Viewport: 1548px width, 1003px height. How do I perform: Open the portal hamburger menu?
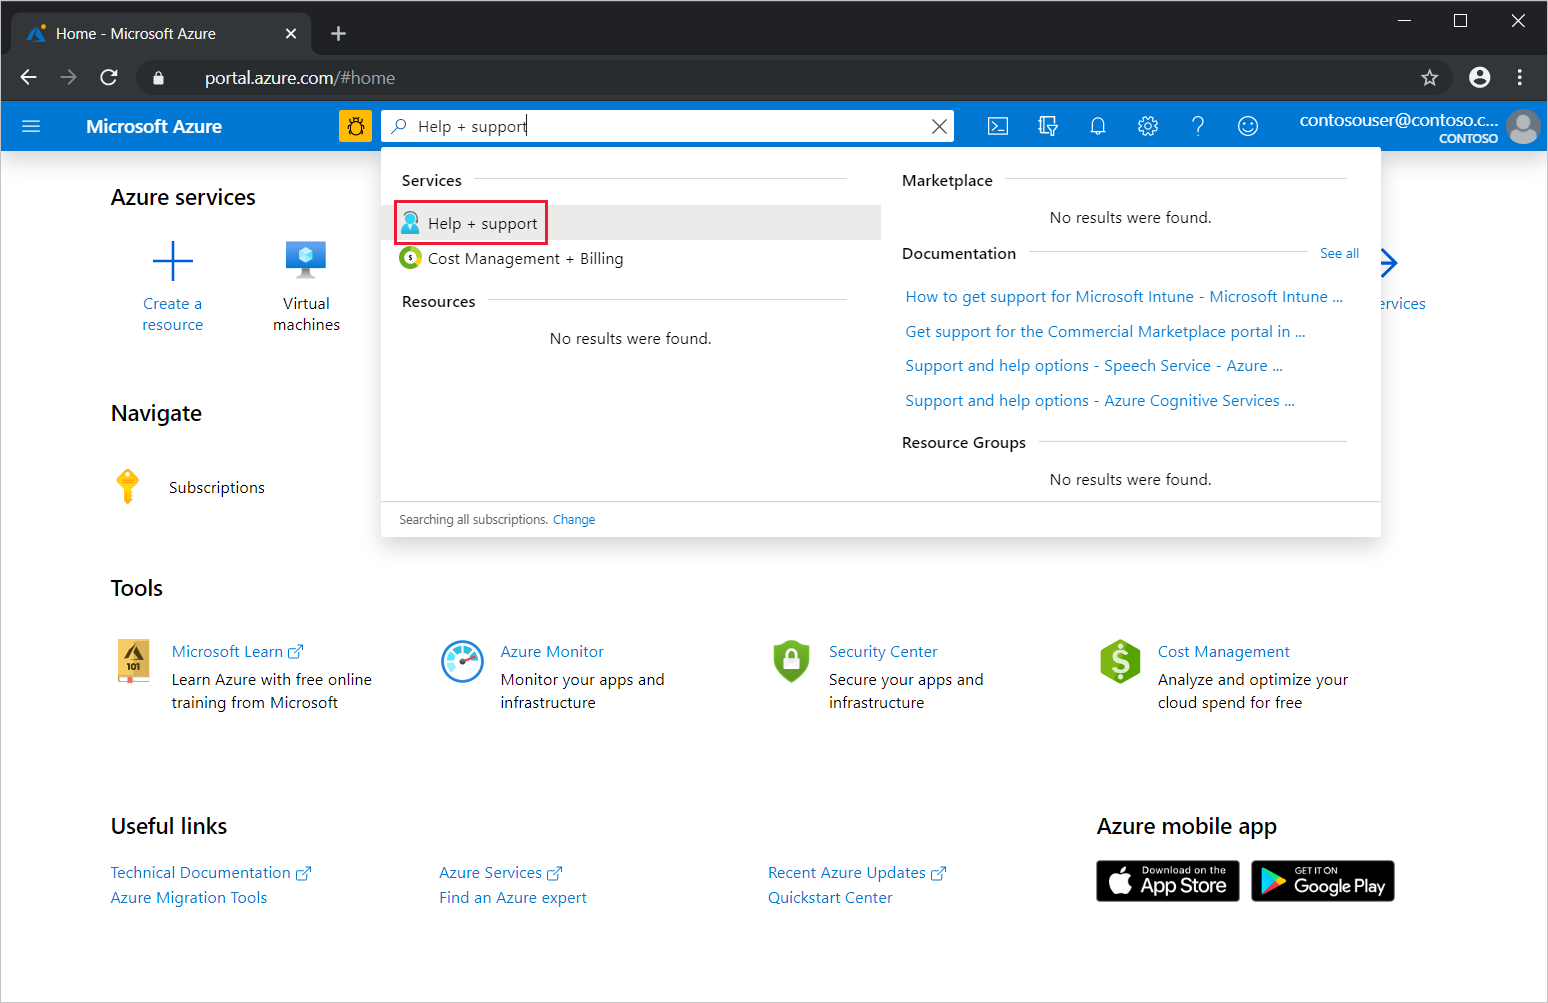[x=31, y=126]
